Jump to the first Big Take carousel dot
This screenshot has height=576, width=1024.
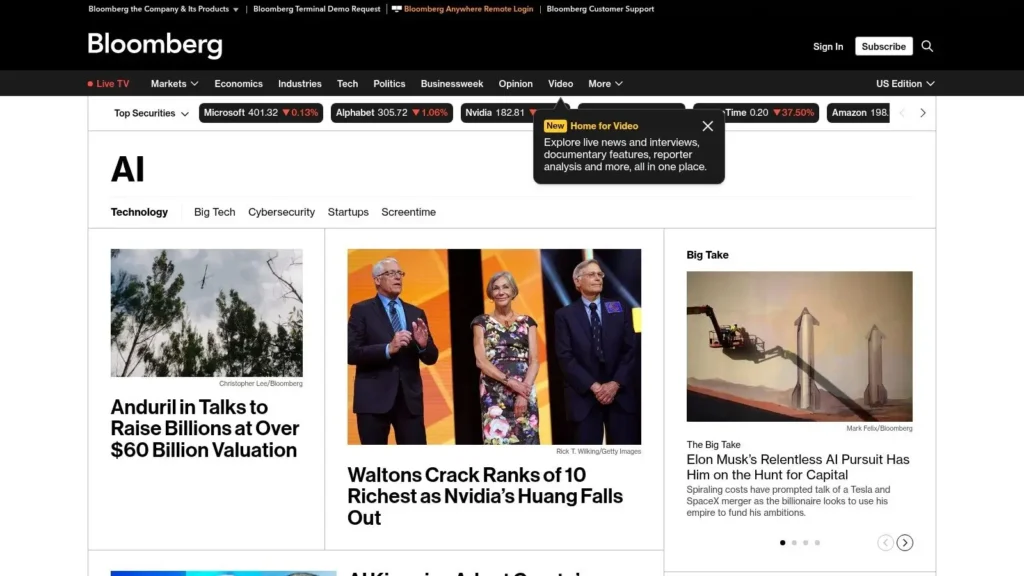782,542
